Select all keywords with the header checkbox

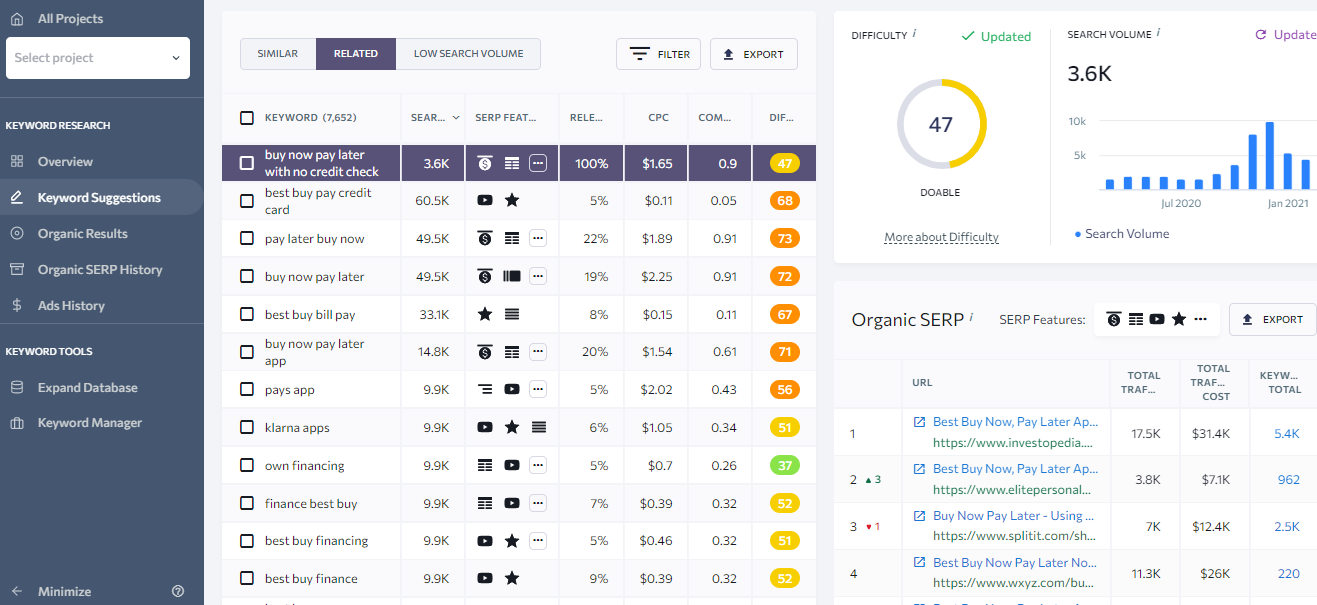[247, 117]
